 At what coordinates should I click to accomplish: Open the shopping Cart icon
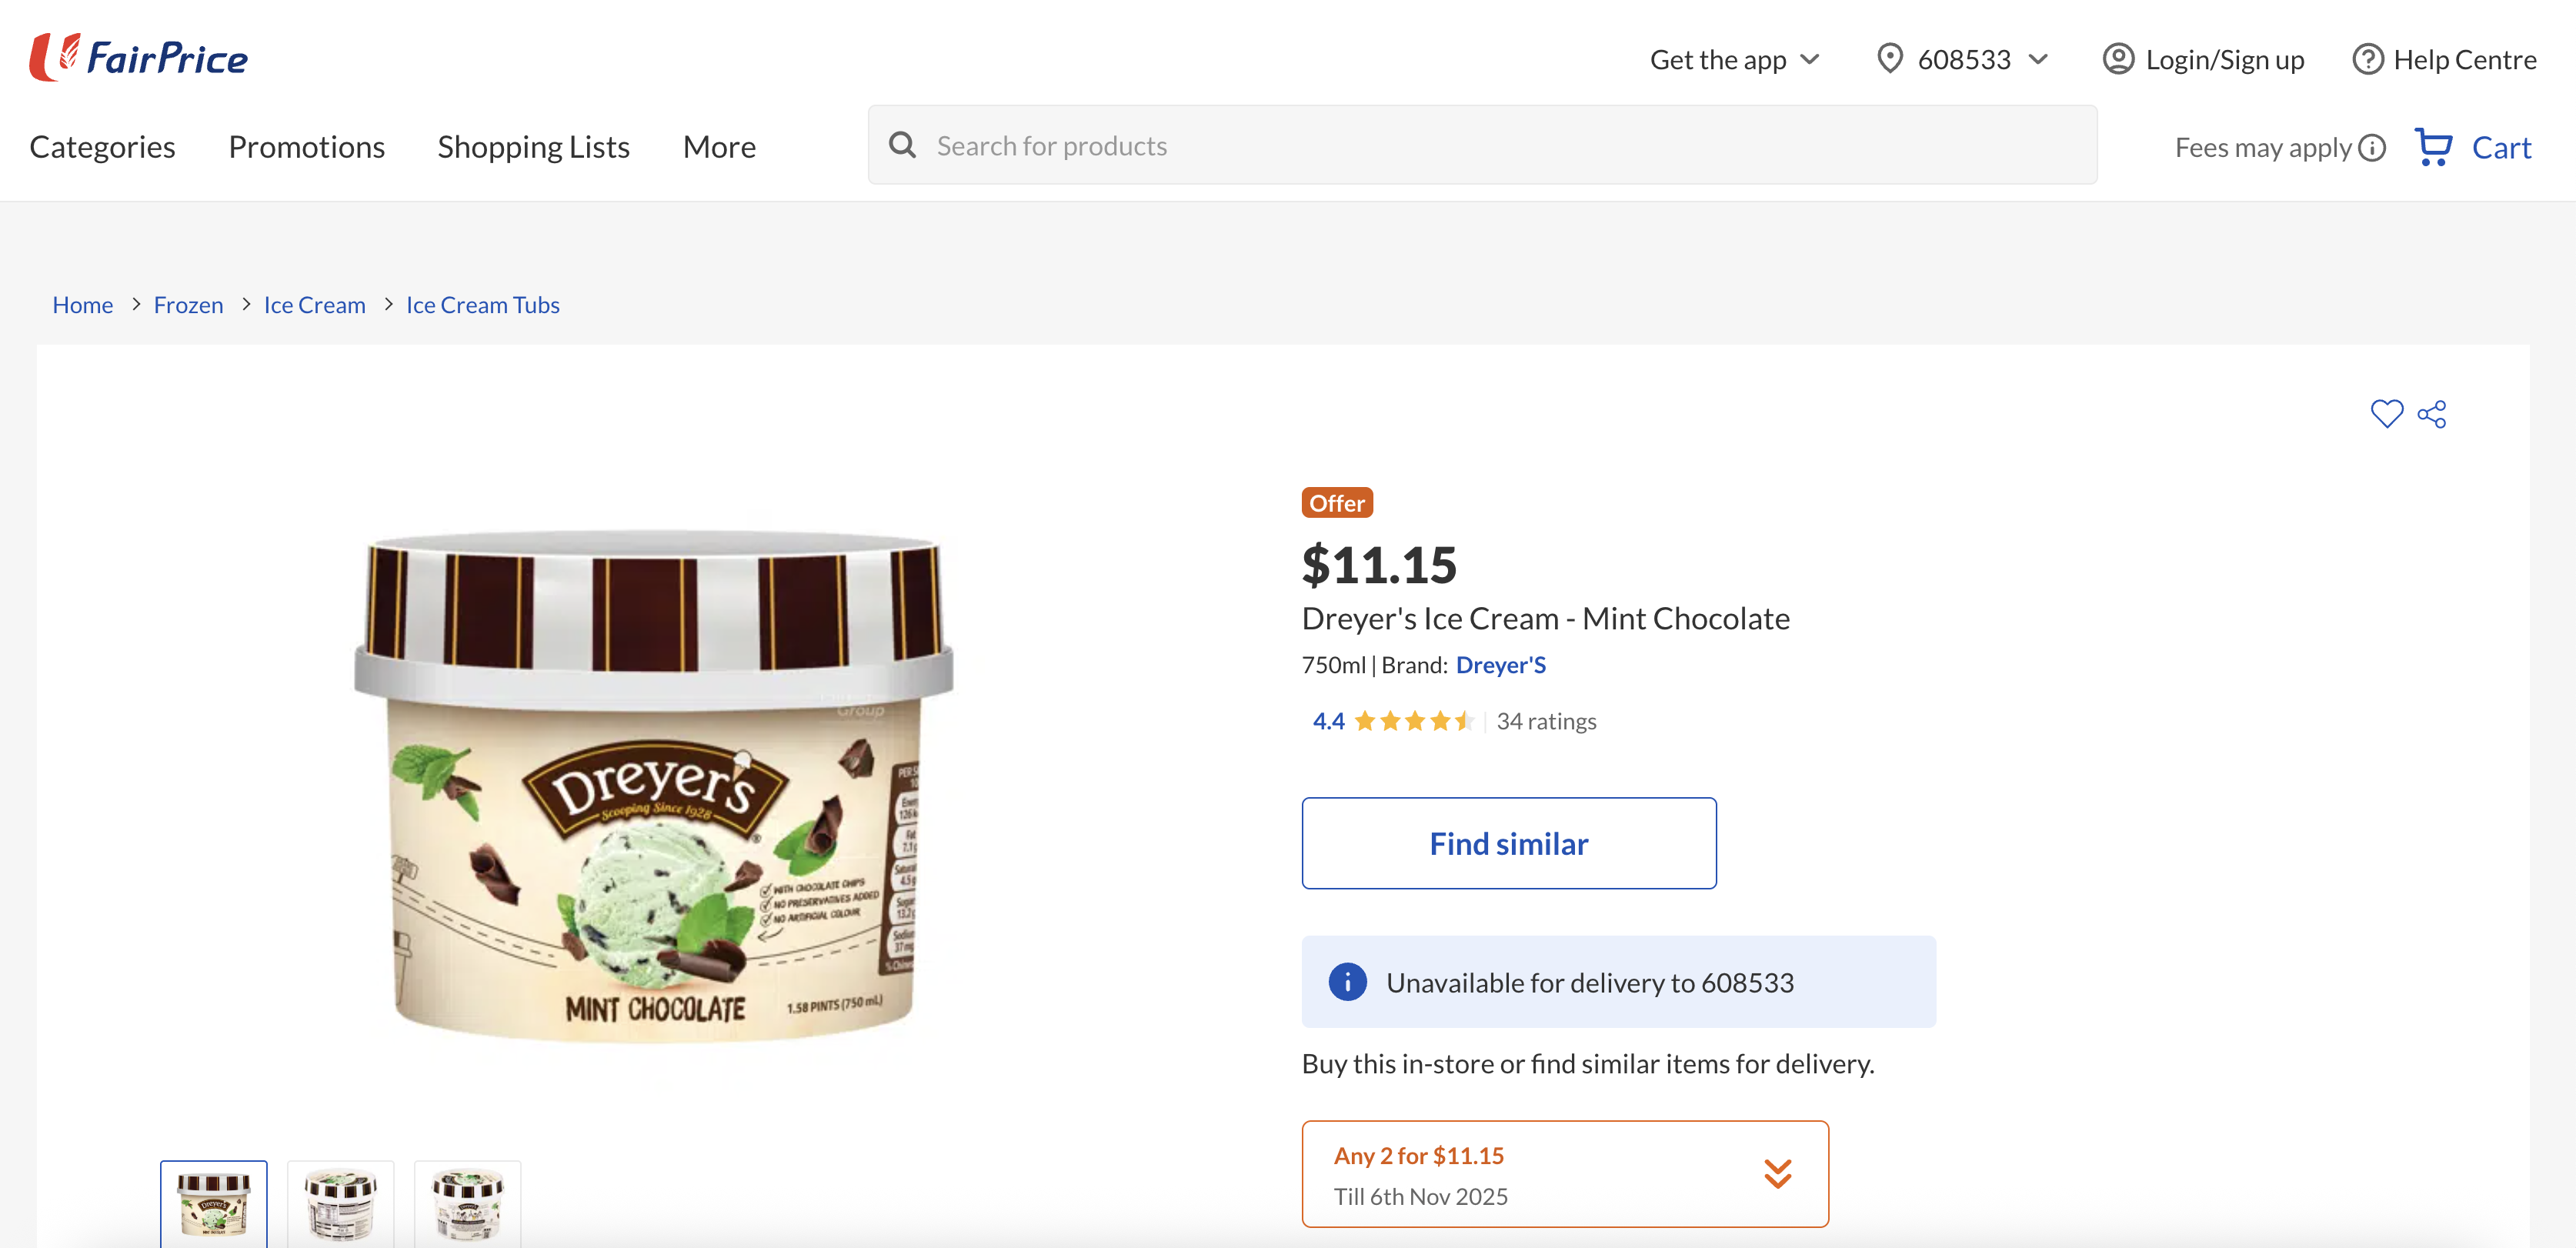(x=2436, y=146)
